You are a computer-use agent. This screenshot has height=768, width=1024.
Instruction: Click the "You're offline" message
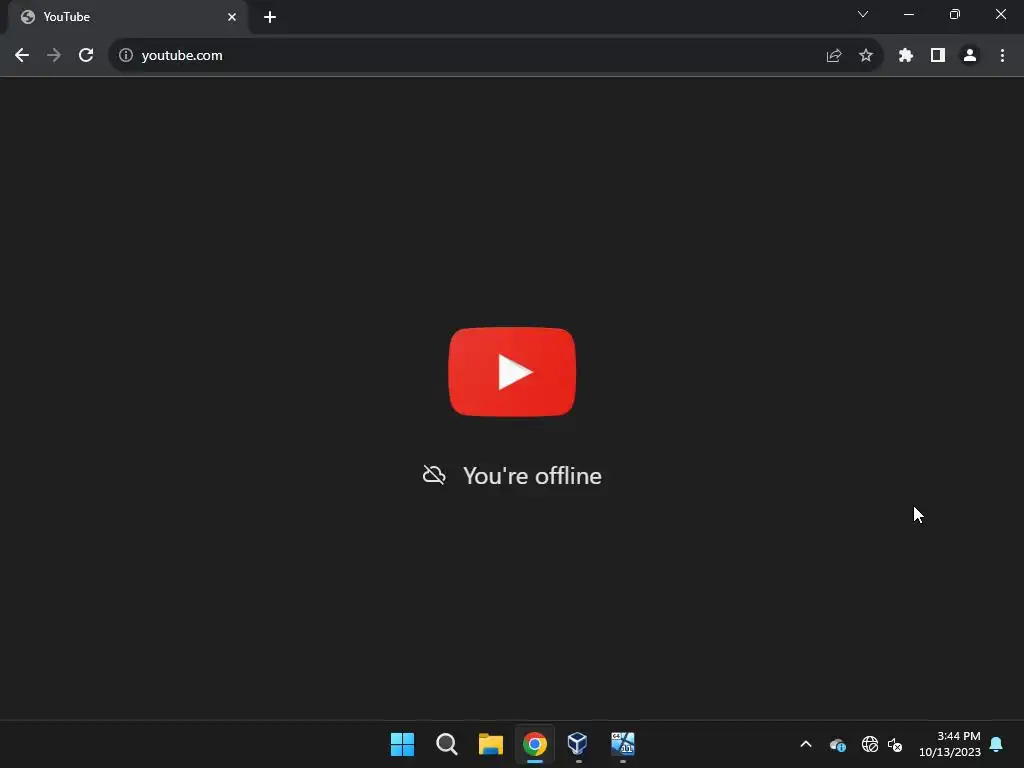click(532, 475)
